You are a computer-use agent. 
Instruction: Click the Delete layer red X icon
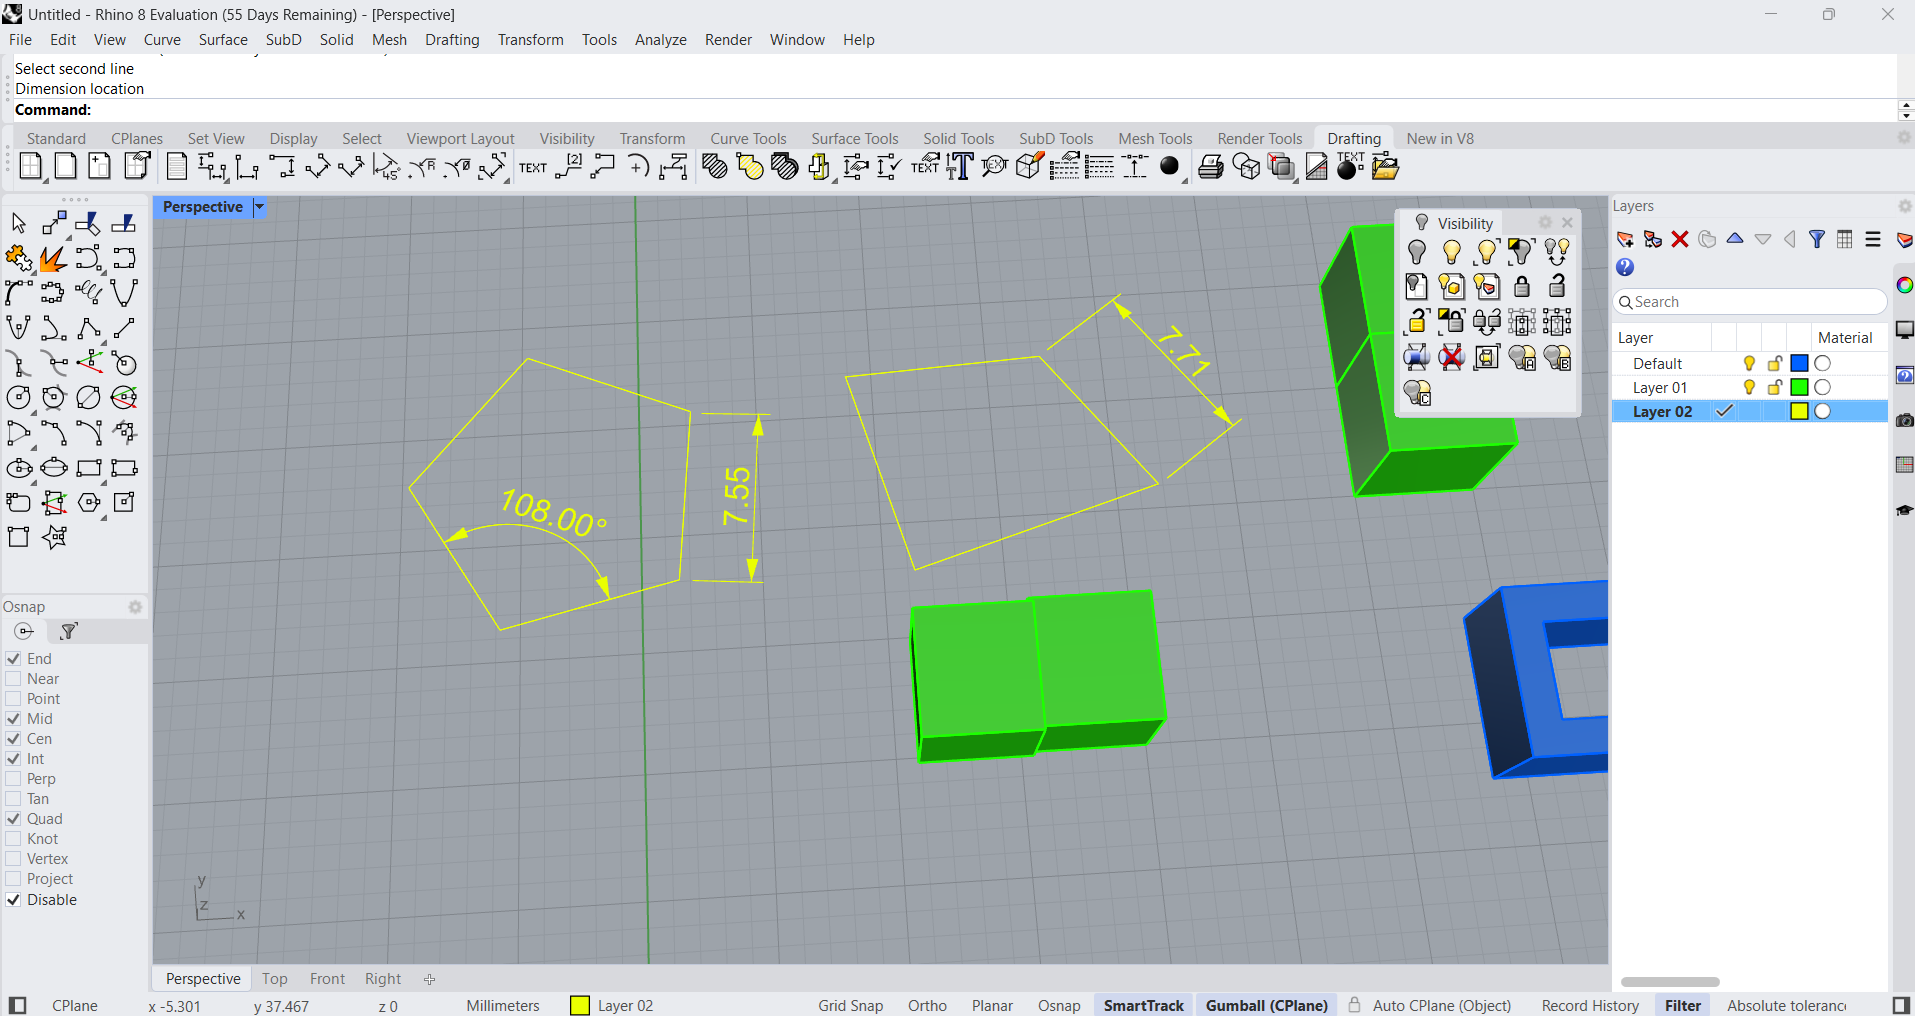(x=1680, y=239)
